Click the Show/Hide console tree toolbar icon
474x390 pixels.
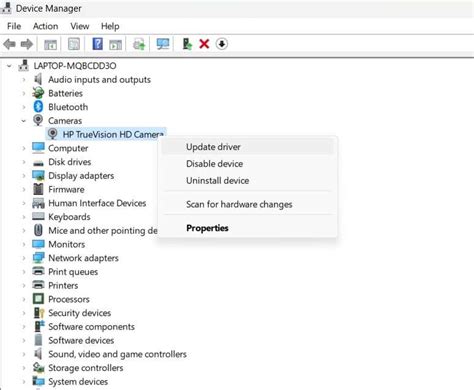pyautogui.click(x=51, y=44)
